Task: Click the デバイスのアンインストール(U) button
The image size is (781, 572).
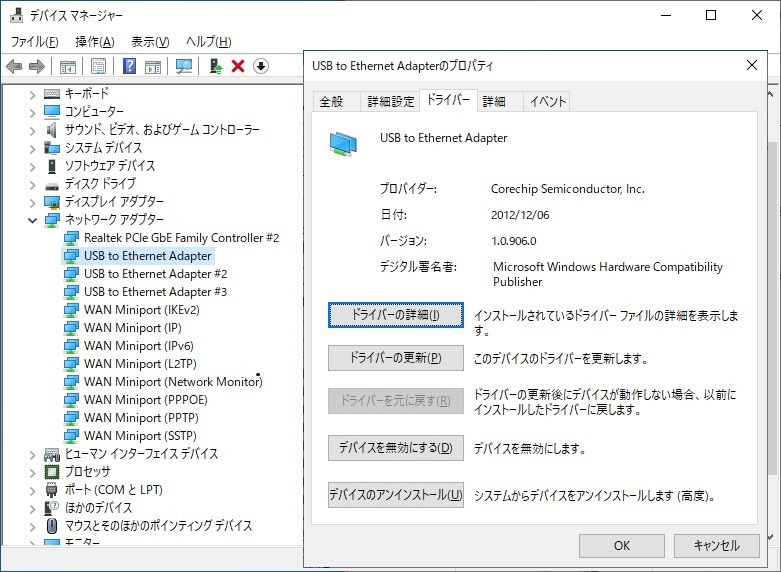Action: [395, 494]
